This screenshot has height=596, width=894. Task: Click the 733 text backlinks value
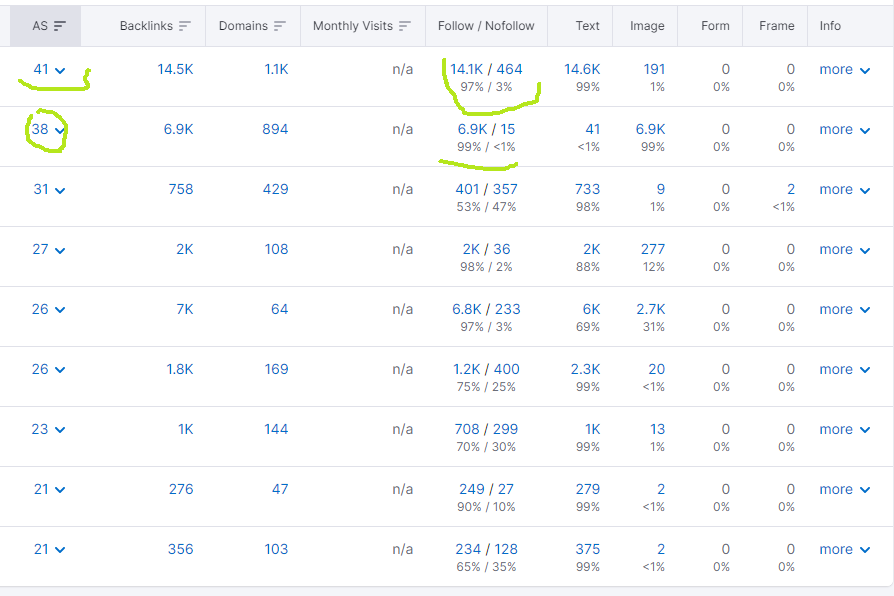pyautogui.click(x=587, y=189)
